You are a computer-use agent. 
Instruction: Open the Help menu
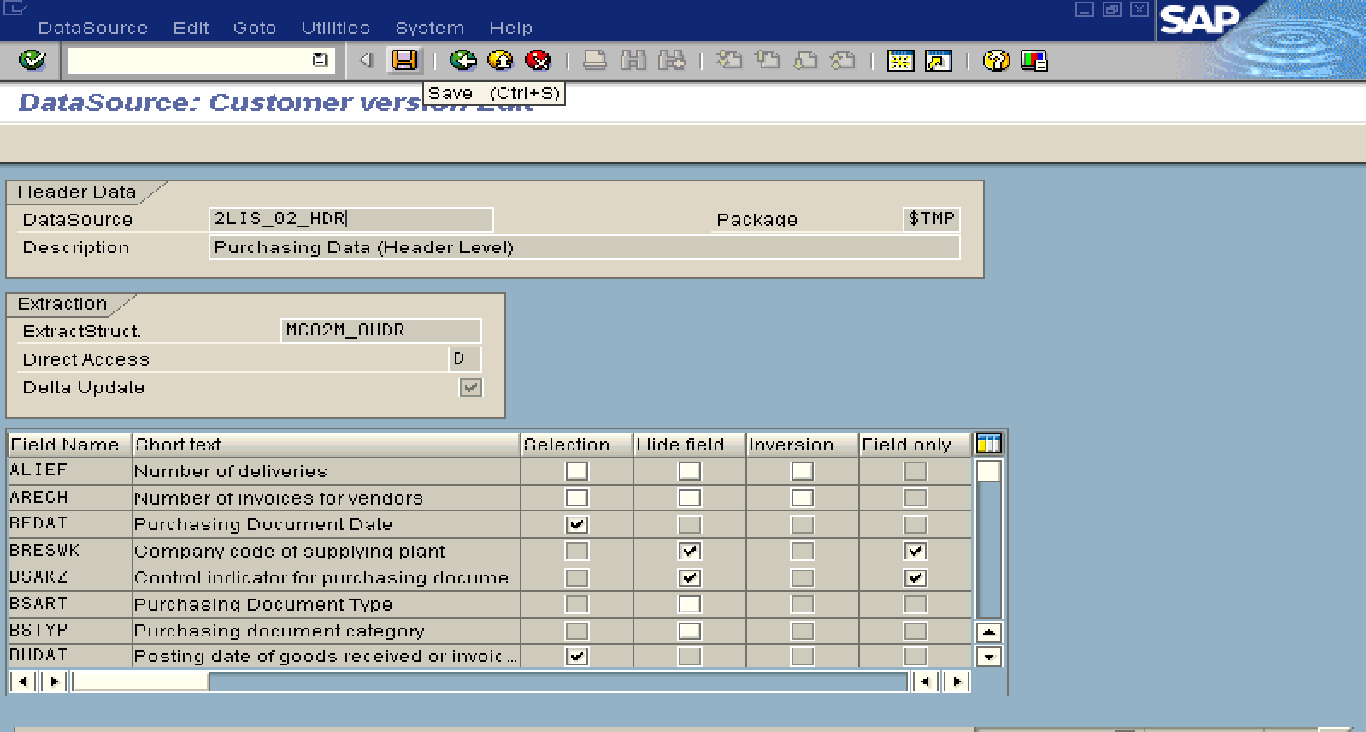click(x=511, y=28)
